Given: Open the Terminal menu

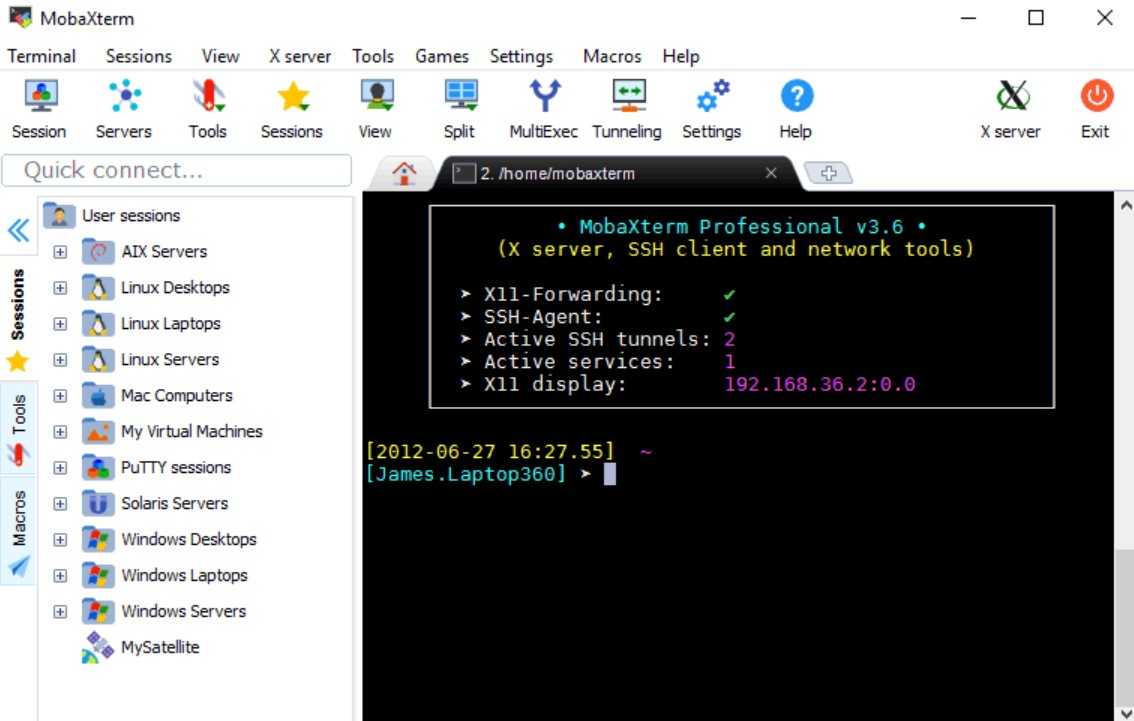Looking at the screenshot, I should [x=41, y=56].
